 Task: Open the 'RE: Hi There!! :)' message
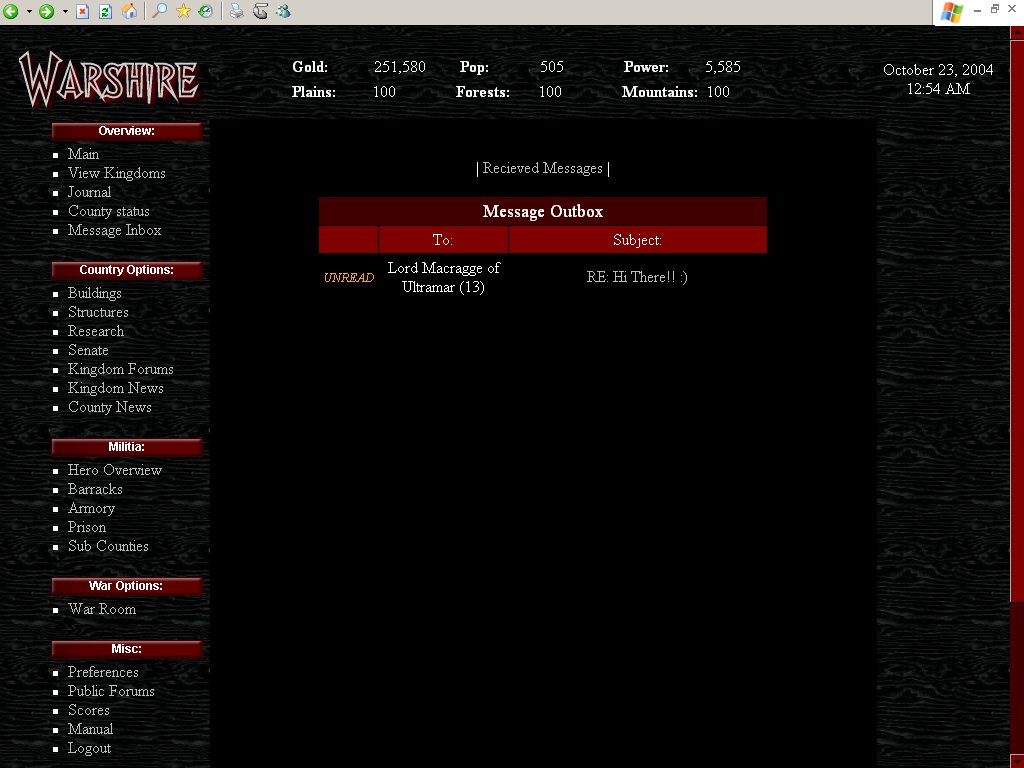pyautogui.click(x=637, y=278)
